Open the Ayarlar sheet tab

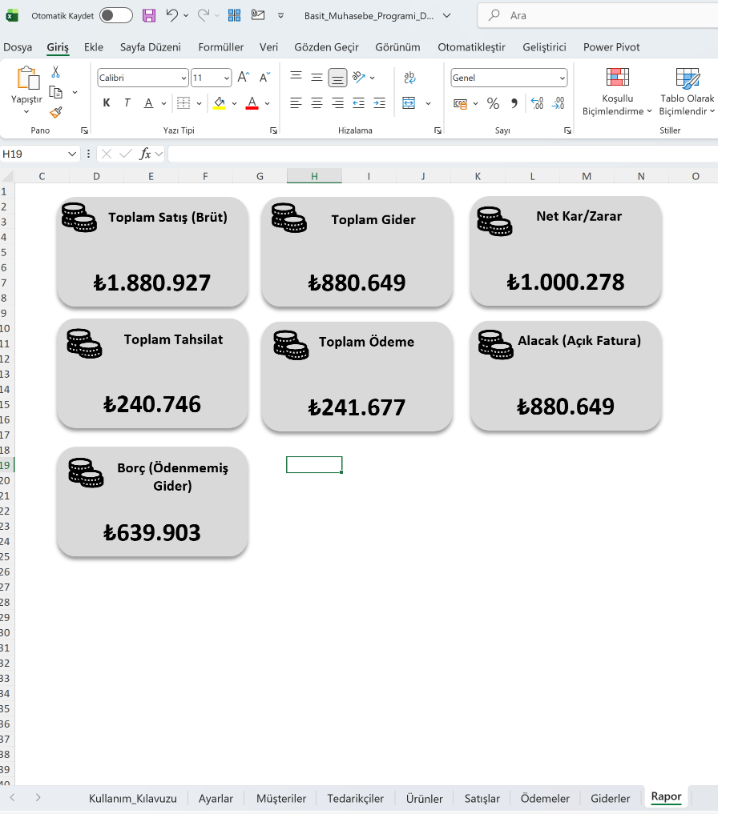pos(215,798)
